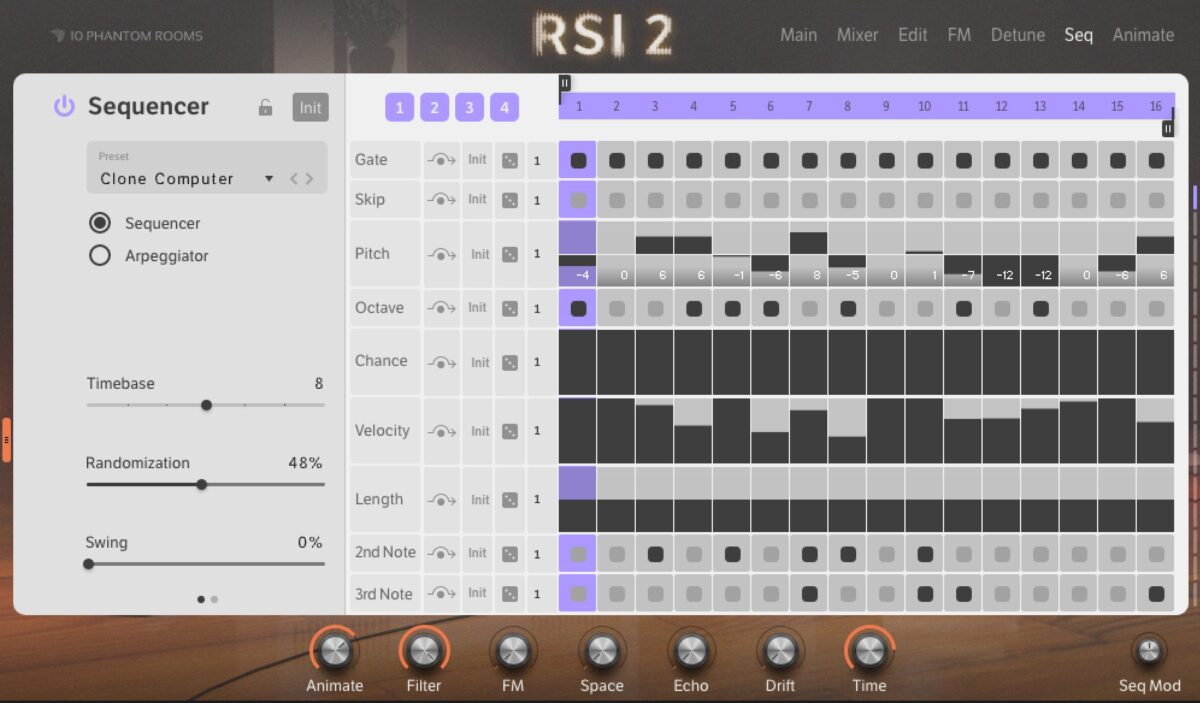Screen dimensions: 1200x703
Task: Select the modulation icon on the Octave row
Action: (442, 307)
